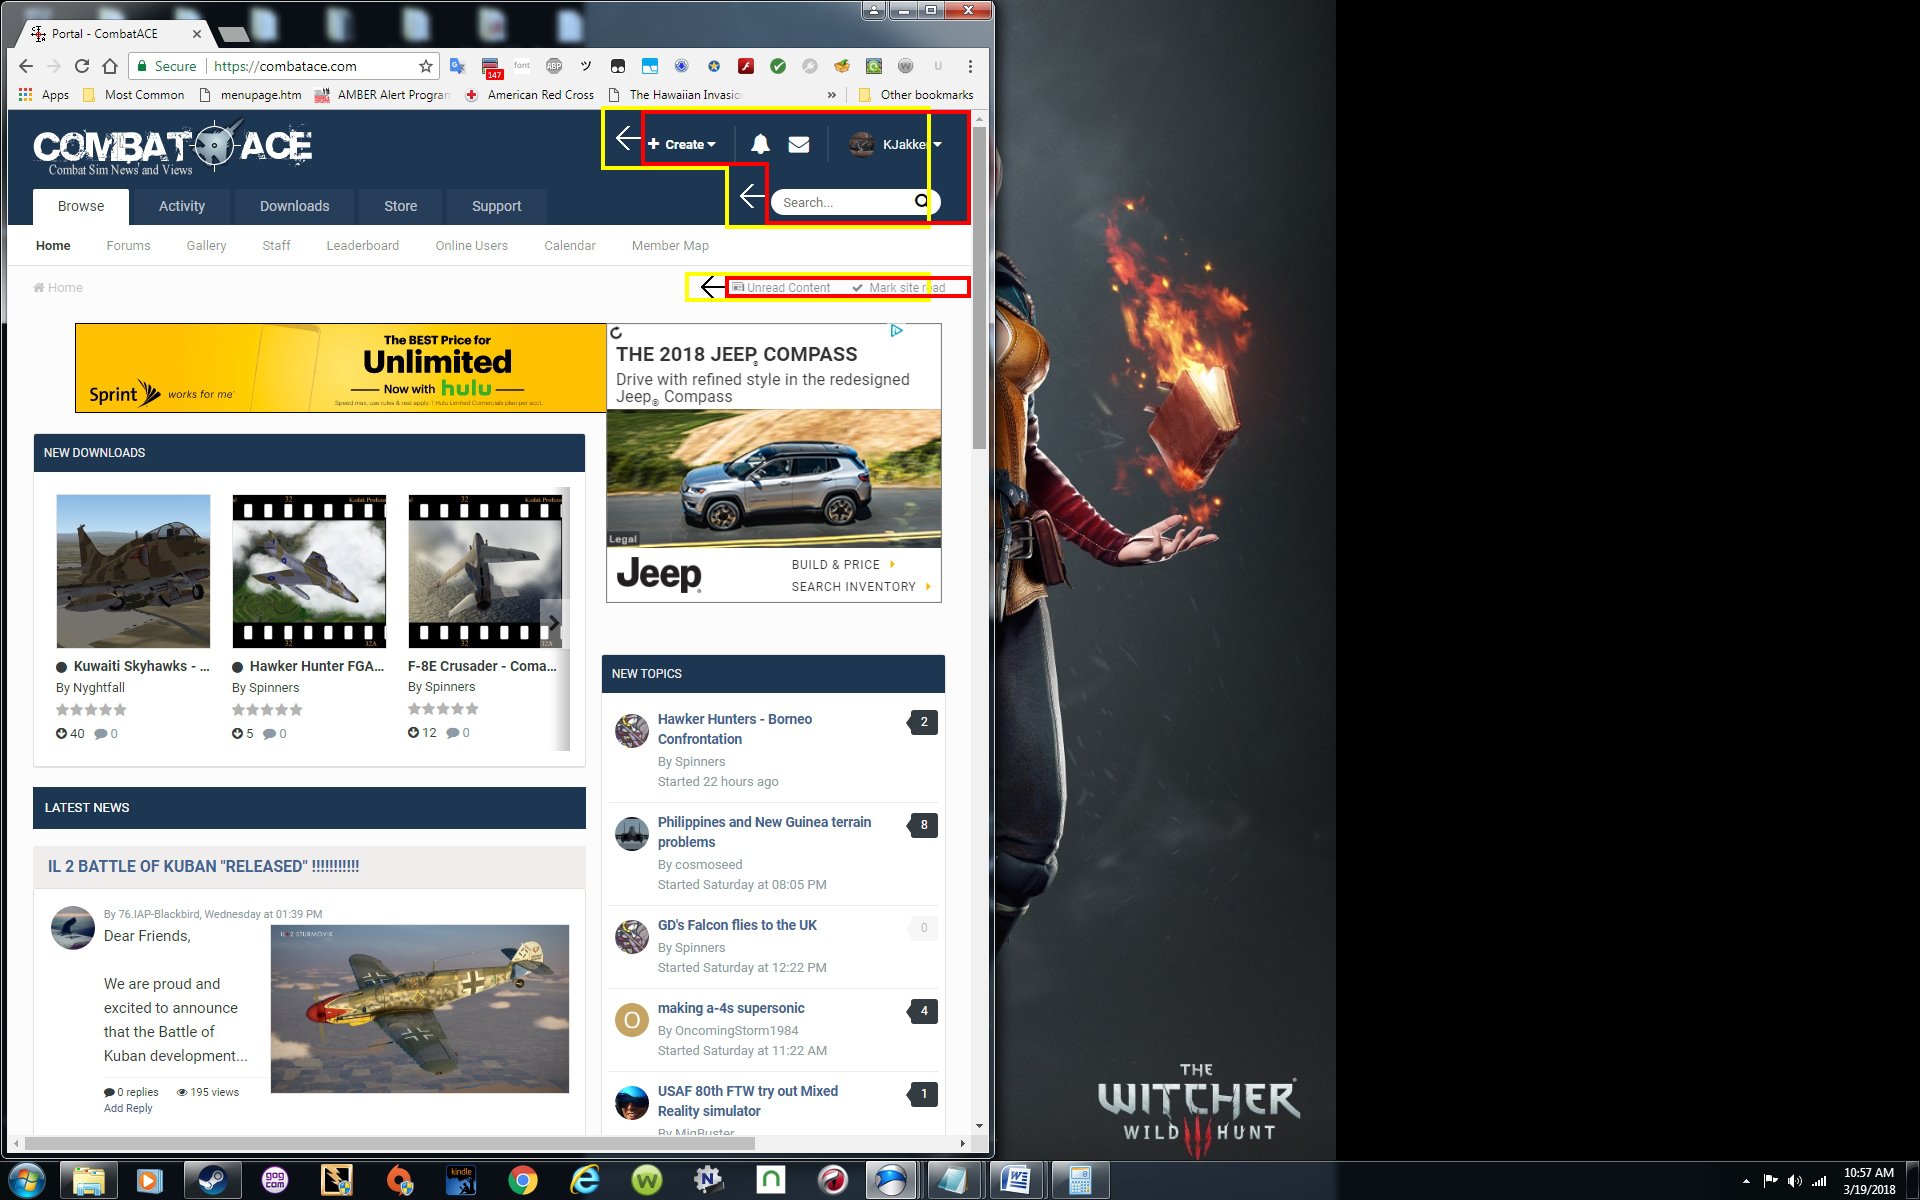
Task: Open IL 2 Battle of Kuban news
Action: point(203,866)
